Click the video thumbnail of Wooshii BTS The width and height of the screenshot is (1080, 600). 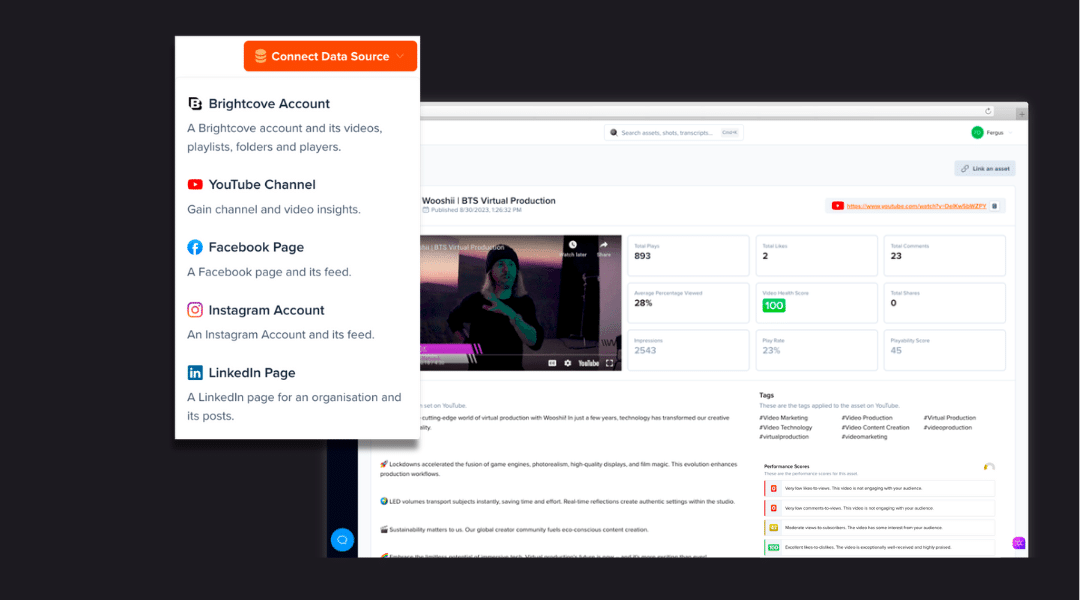(521, 303)
